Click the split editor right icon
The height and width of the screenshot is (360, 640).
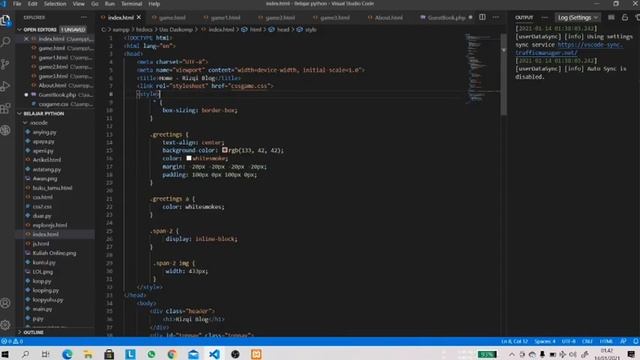(x=482, y=18)
